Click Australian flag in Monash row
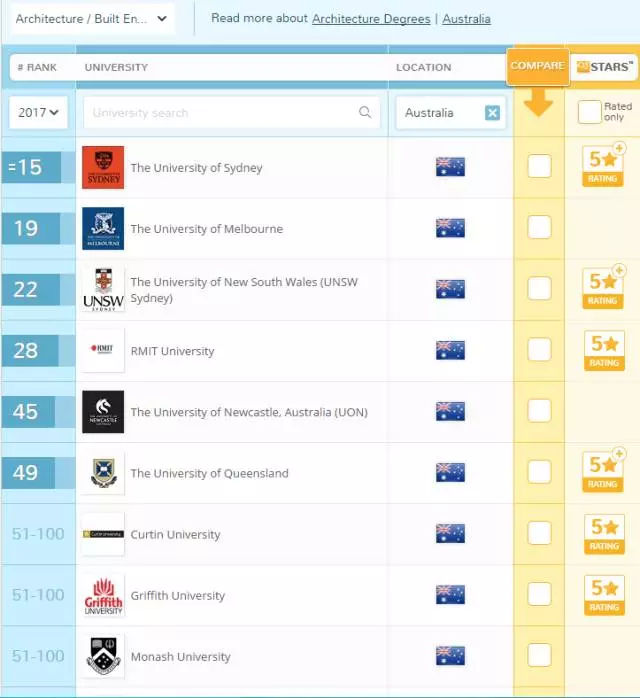Screen dimensions: 640x698 450,656
